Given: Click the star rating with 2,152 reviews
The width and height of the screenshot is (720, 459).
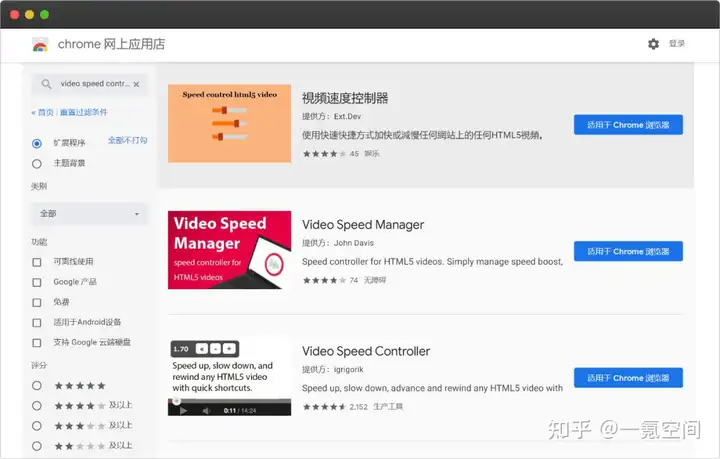Looking at the screenshot, I should (324, 407).
